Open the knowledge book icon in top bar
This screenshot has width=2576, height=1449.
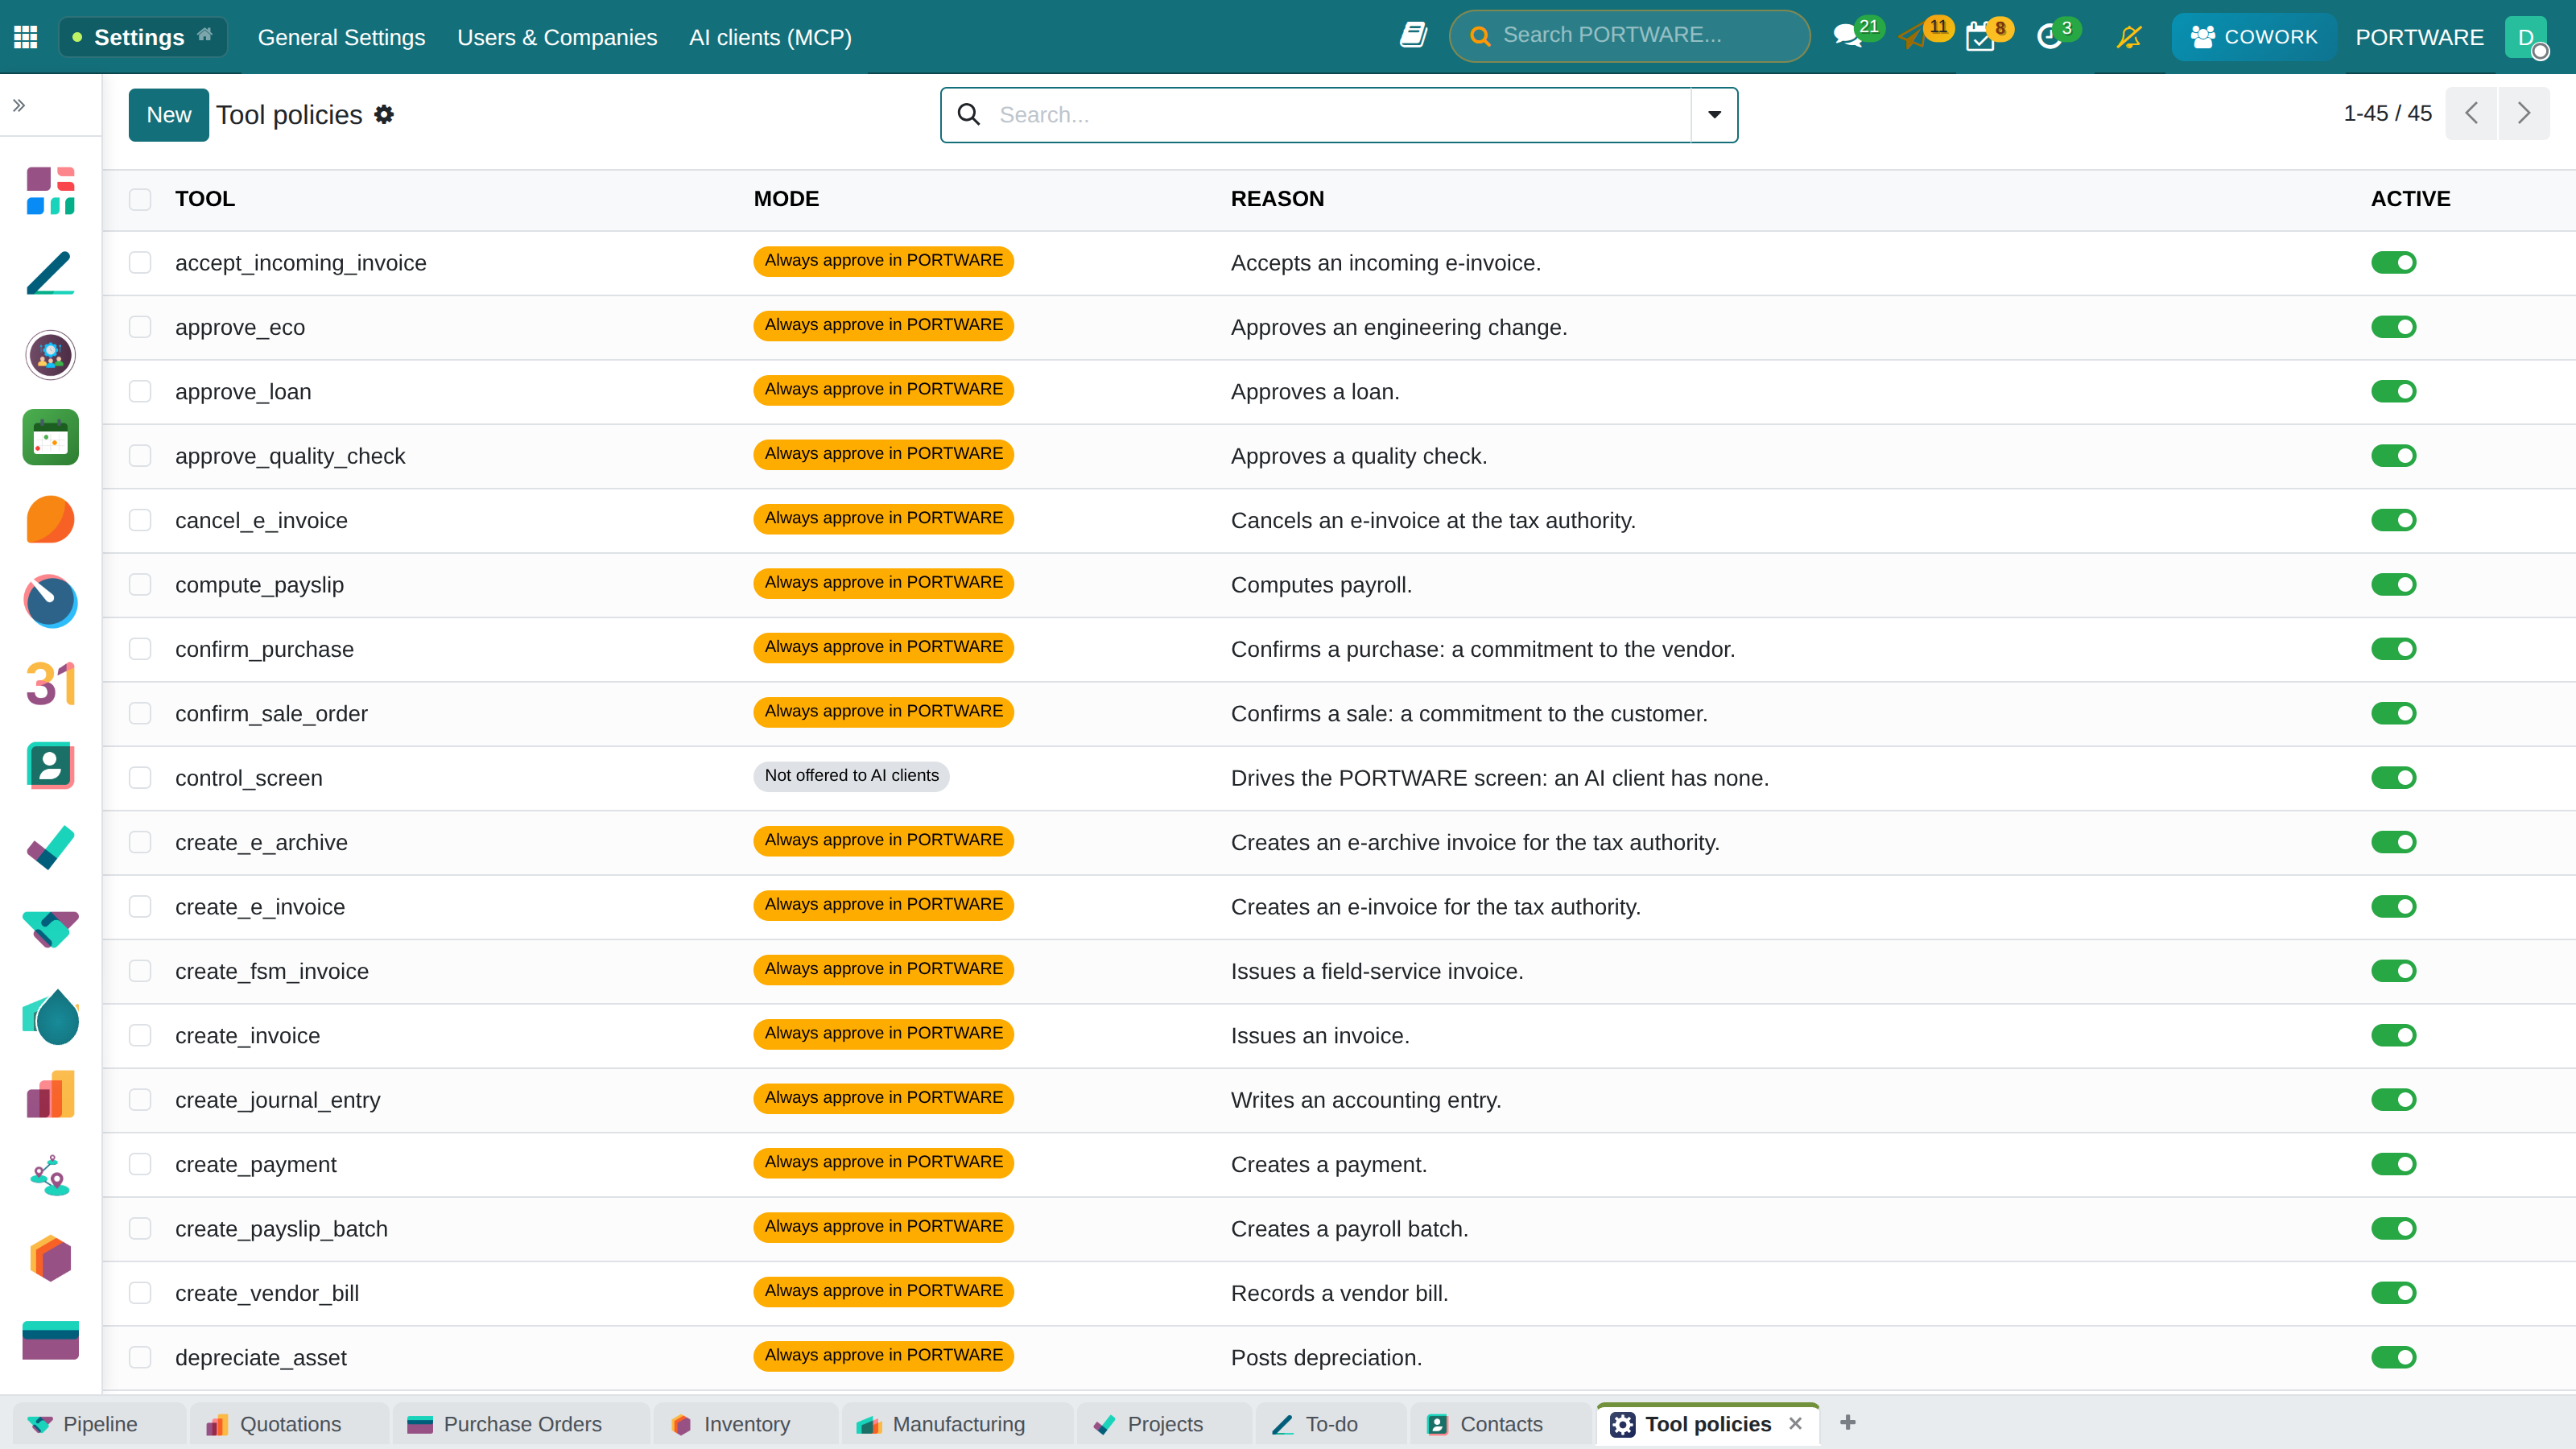tap(1412, 36)
